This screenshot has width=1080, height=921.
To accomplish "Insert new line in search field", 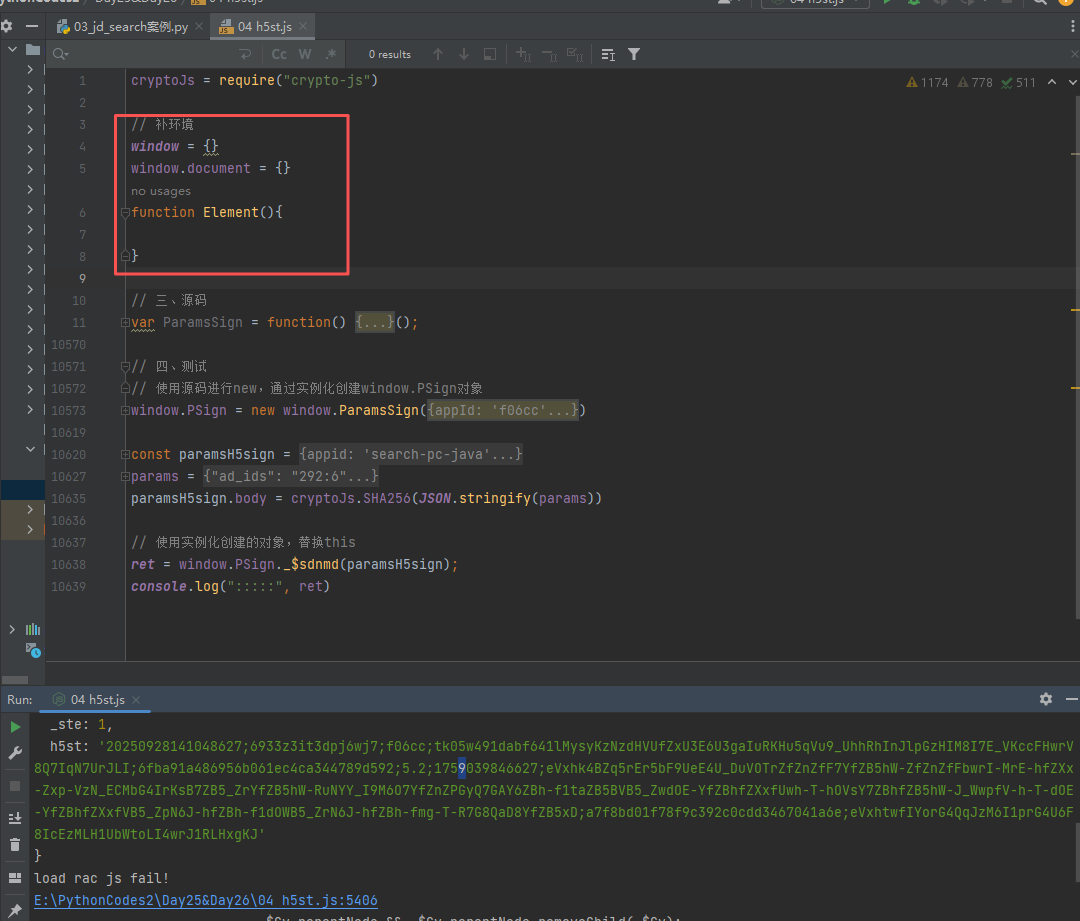I will click(245, 54).
